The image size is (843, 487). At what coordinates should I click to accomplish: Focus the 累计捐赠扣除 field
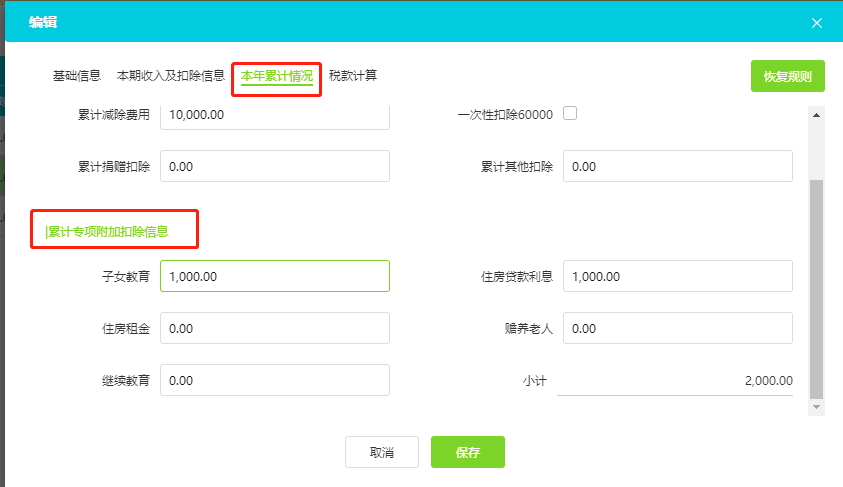click(x=274, y=167)
